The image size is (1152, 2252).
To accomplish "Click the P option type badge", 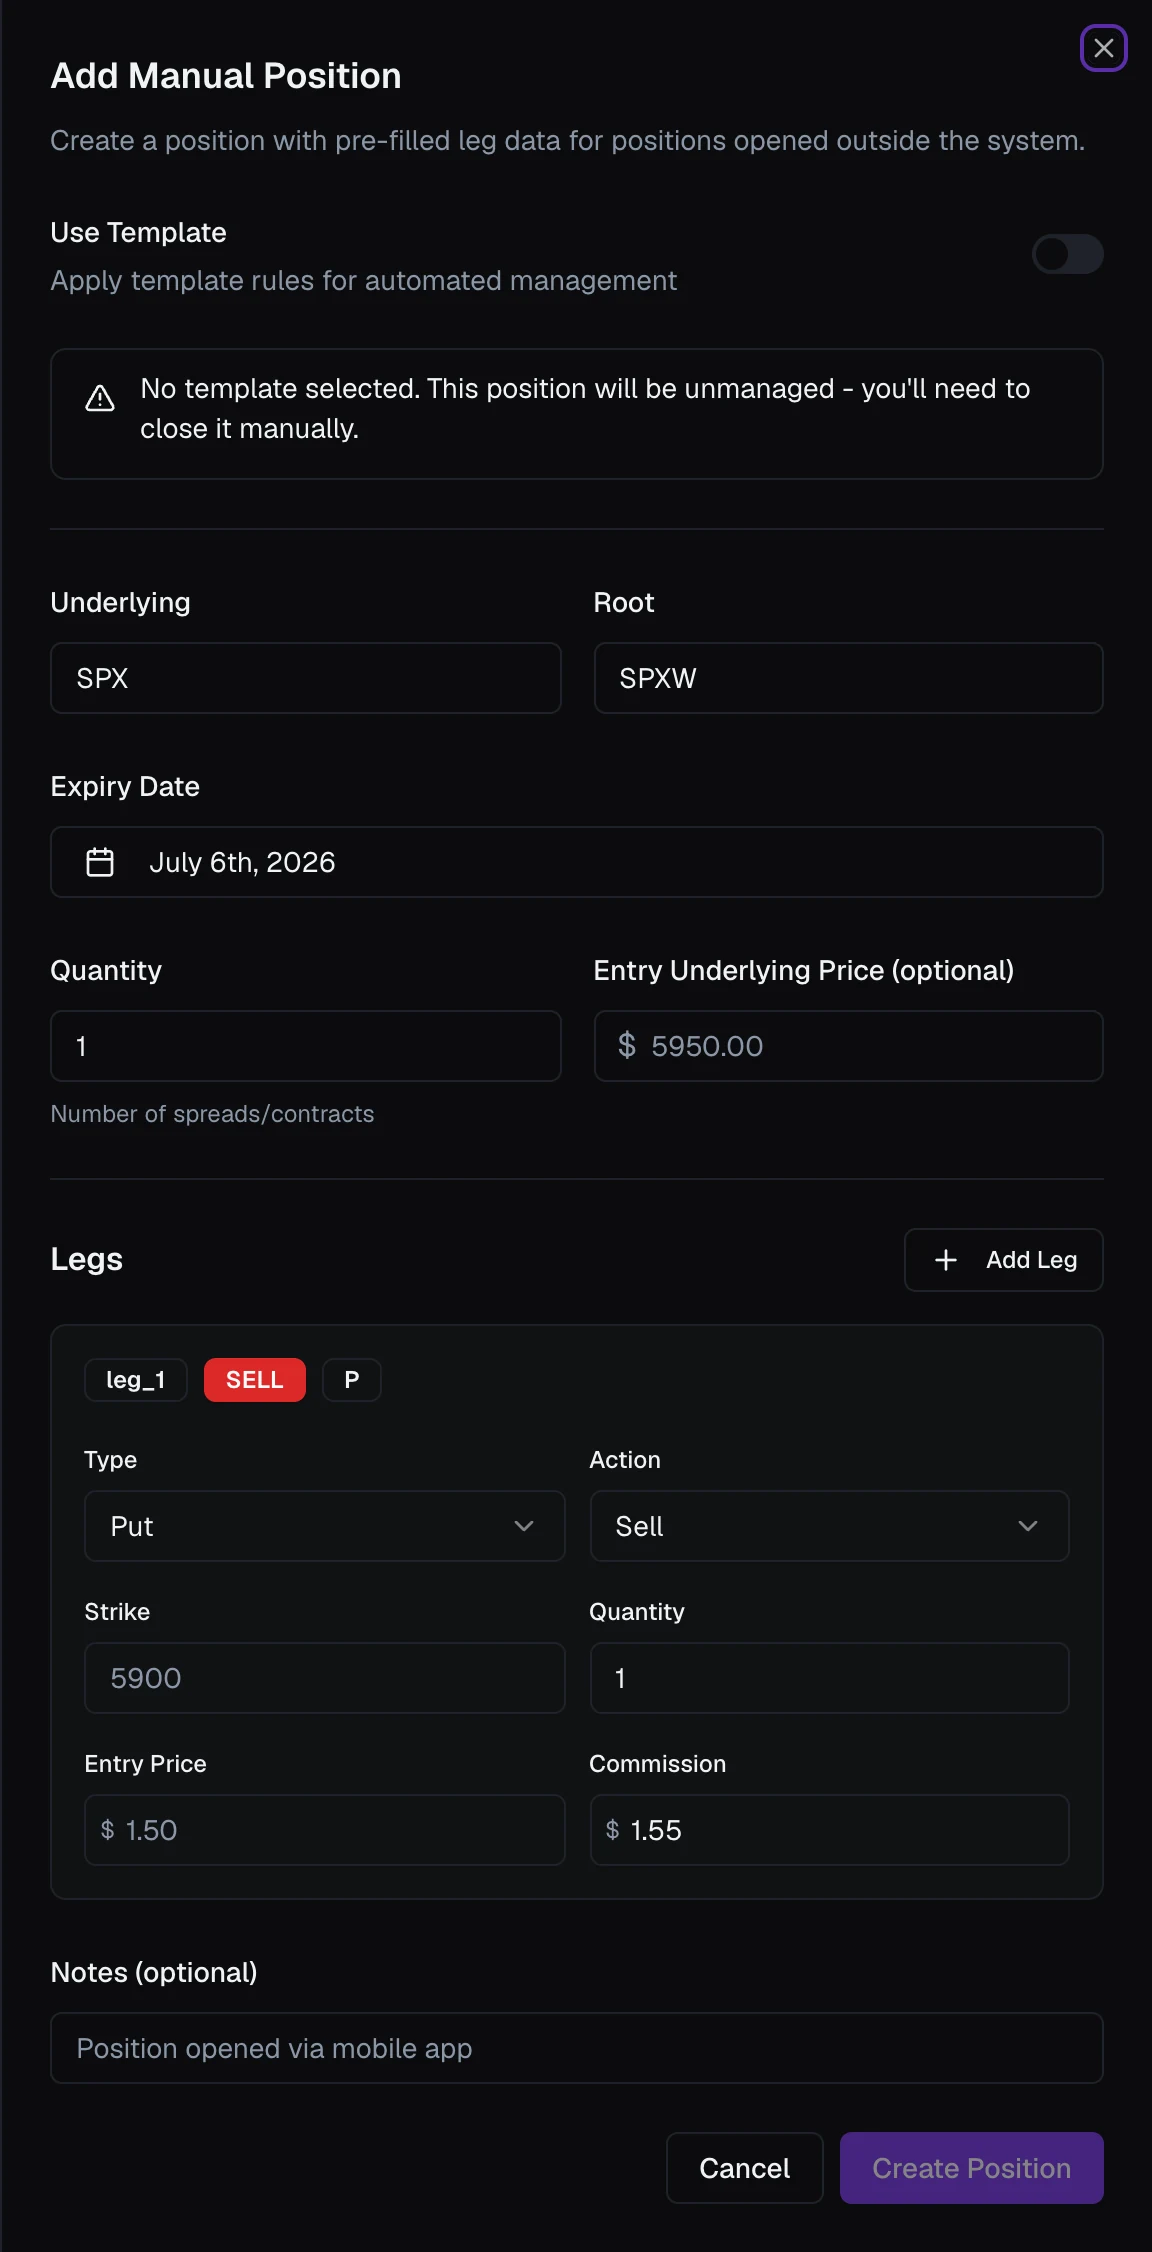I will (x=352, y=1380).
